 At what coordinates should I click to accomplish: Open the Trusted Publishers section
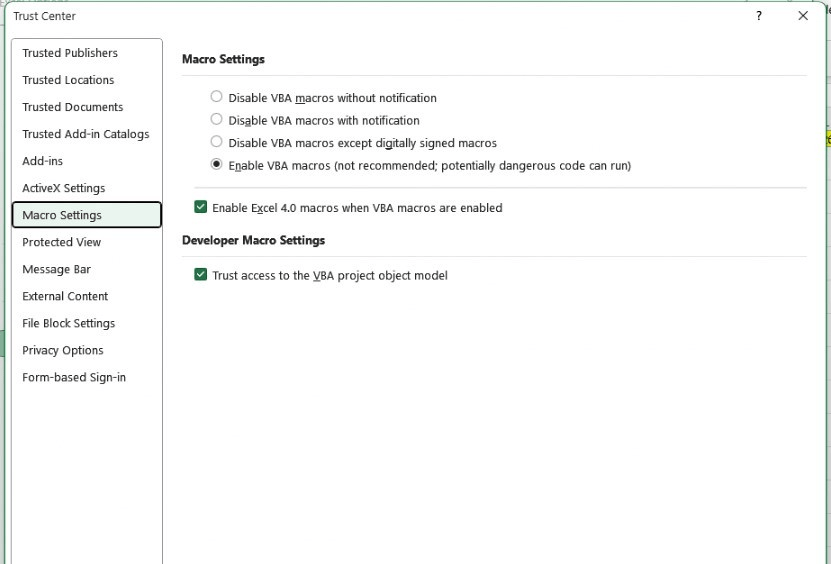[x=87, y=53]
